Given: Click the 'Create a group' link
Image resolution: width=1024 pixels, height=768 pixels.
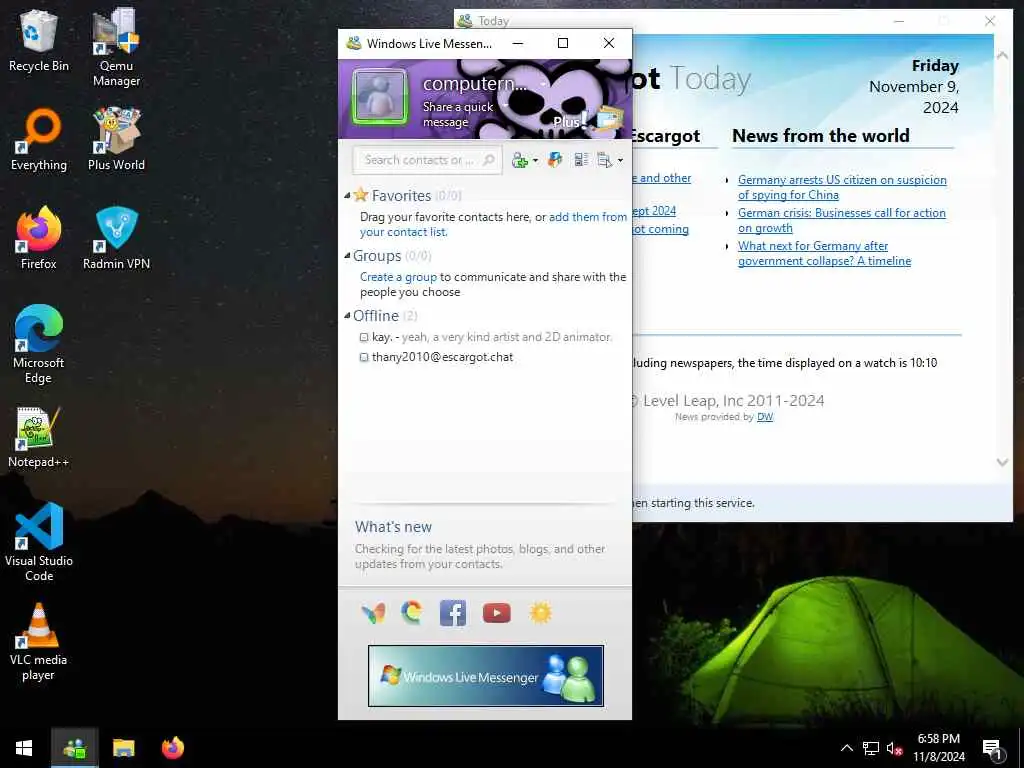Looking at the screenshot, I should tap(398, 277).
